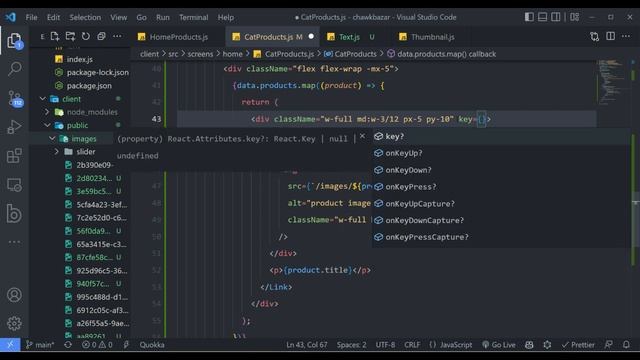The image size is (640, 360).
Task: Refresh the explorer file tree
Action: click(x=86, y=37)
